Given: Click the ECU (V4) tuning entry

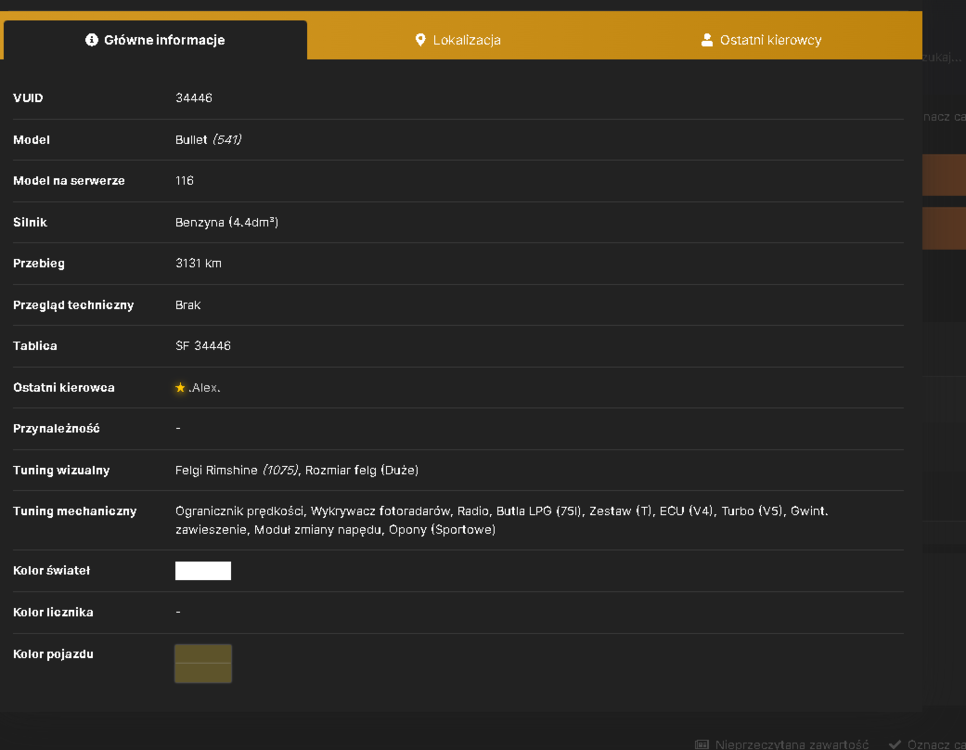Looking at the screenshot, I should tap(687, 511).
